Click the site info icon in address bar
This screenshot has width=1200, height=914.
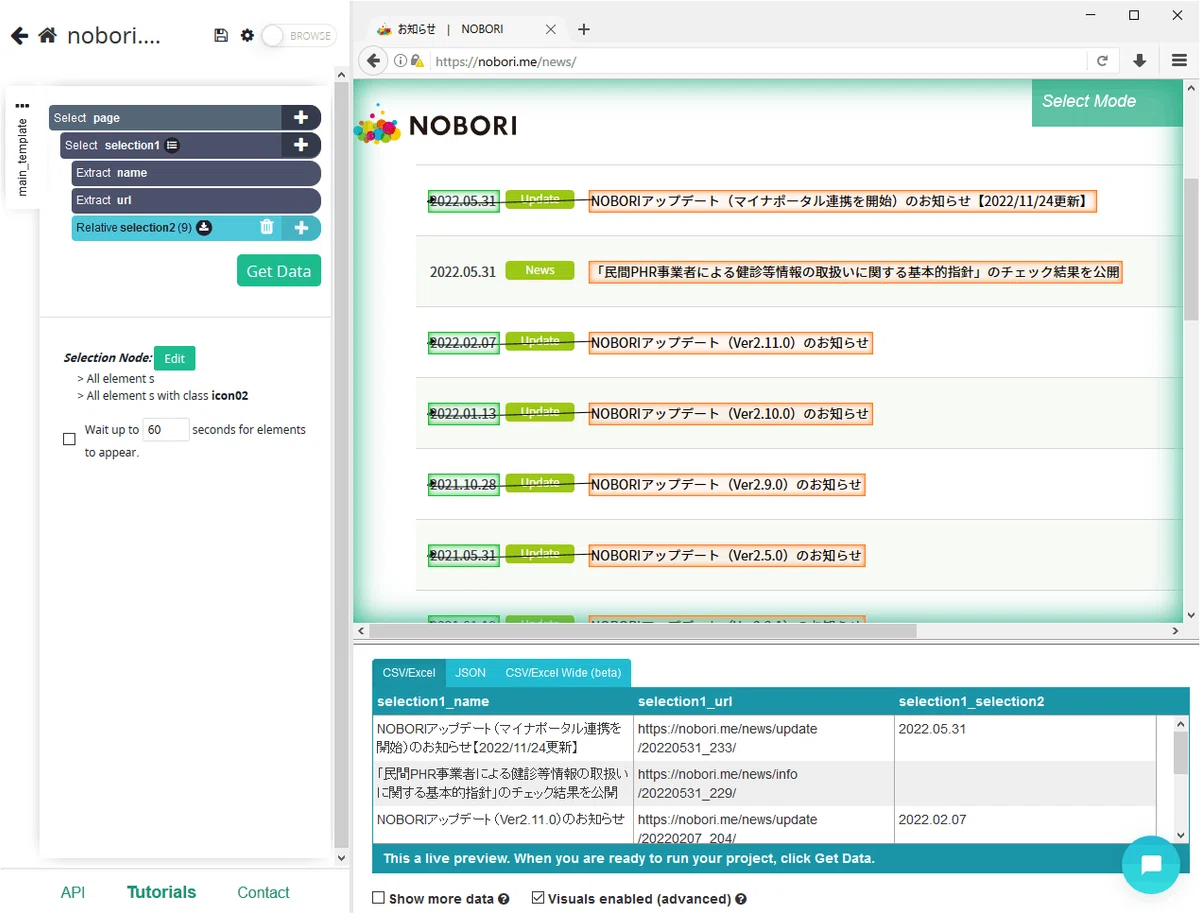coord(400,61)
